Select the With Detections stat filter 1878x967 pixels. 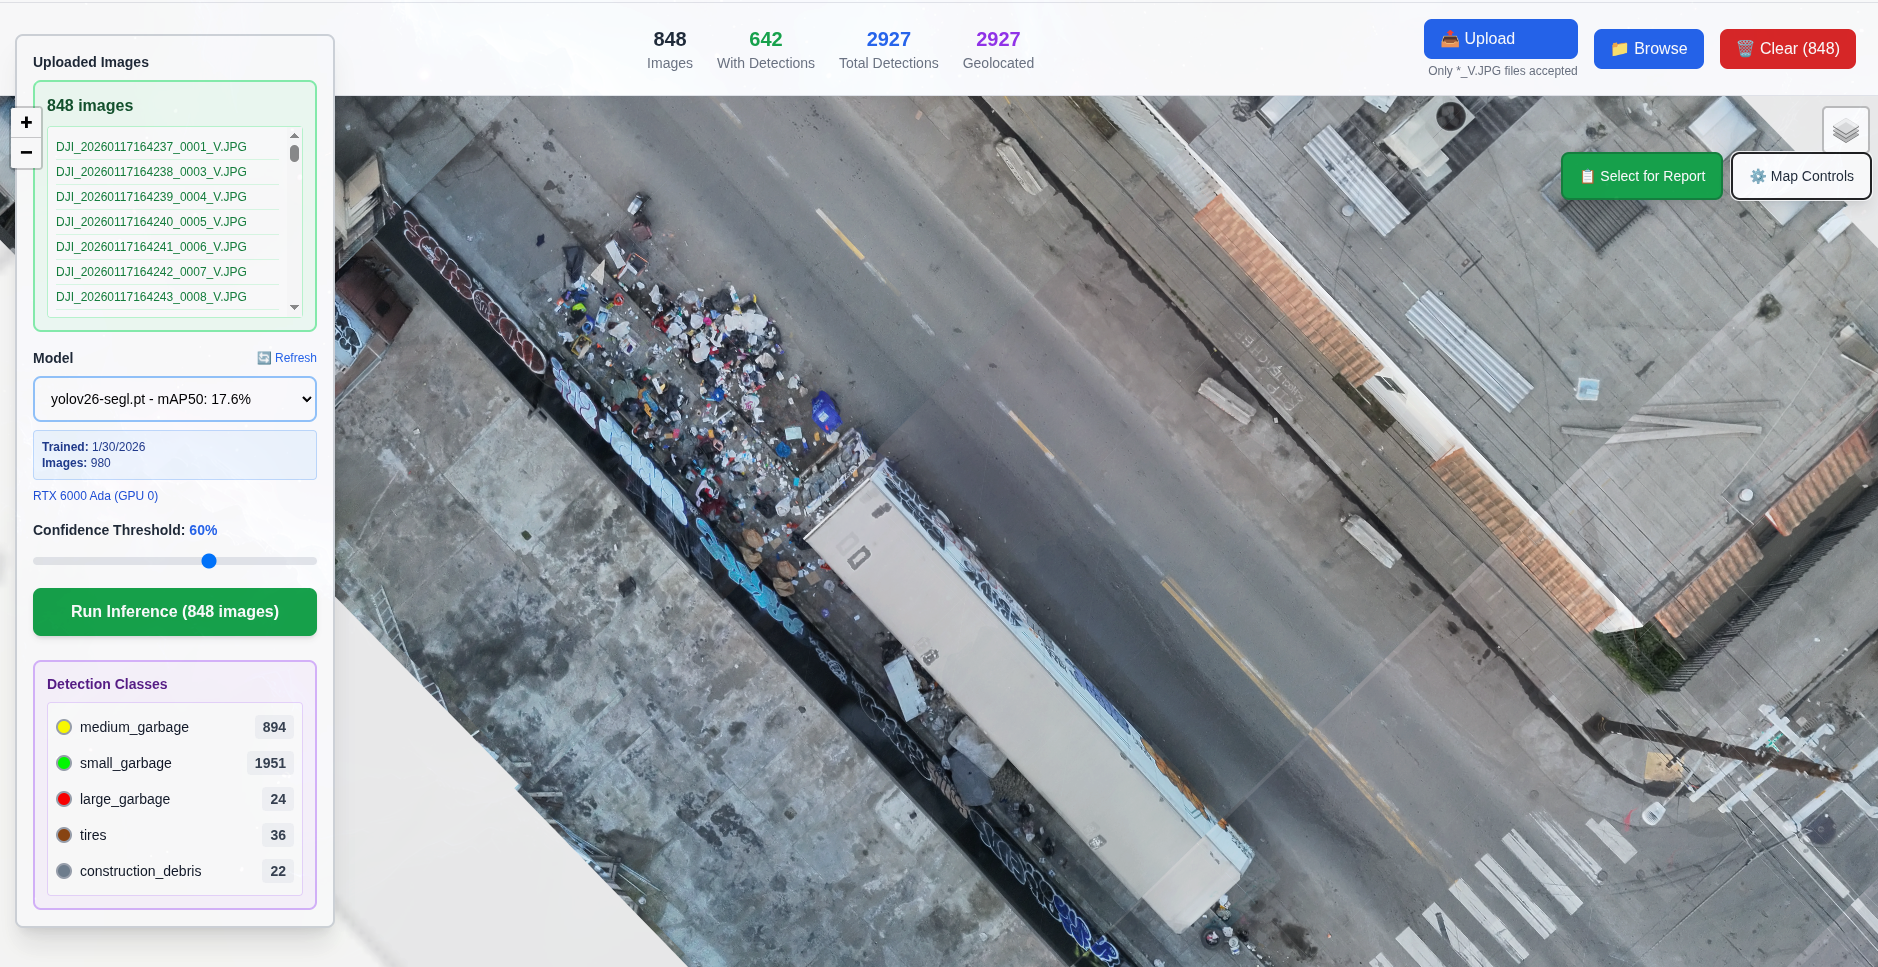[765, 50]
